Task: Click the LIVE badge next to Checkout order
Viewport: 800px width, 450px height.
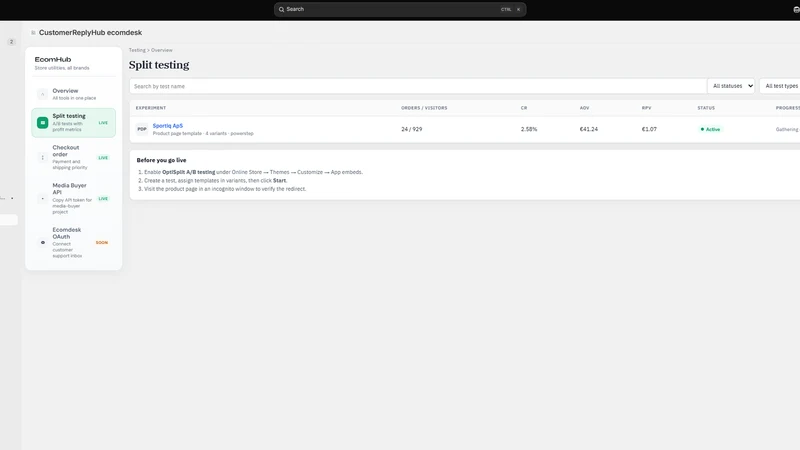Action: pyautogui.click(x=103, y=158)
